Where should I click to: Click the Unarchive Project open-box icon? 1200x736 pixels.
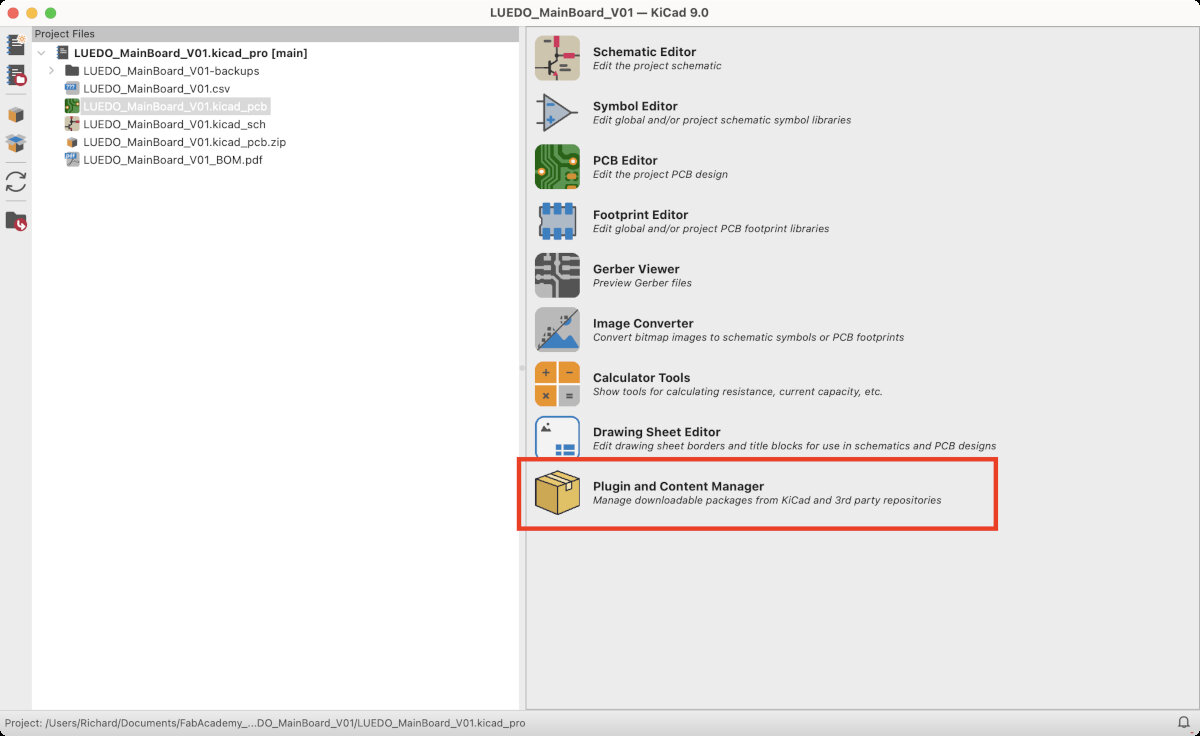point(16,144)
